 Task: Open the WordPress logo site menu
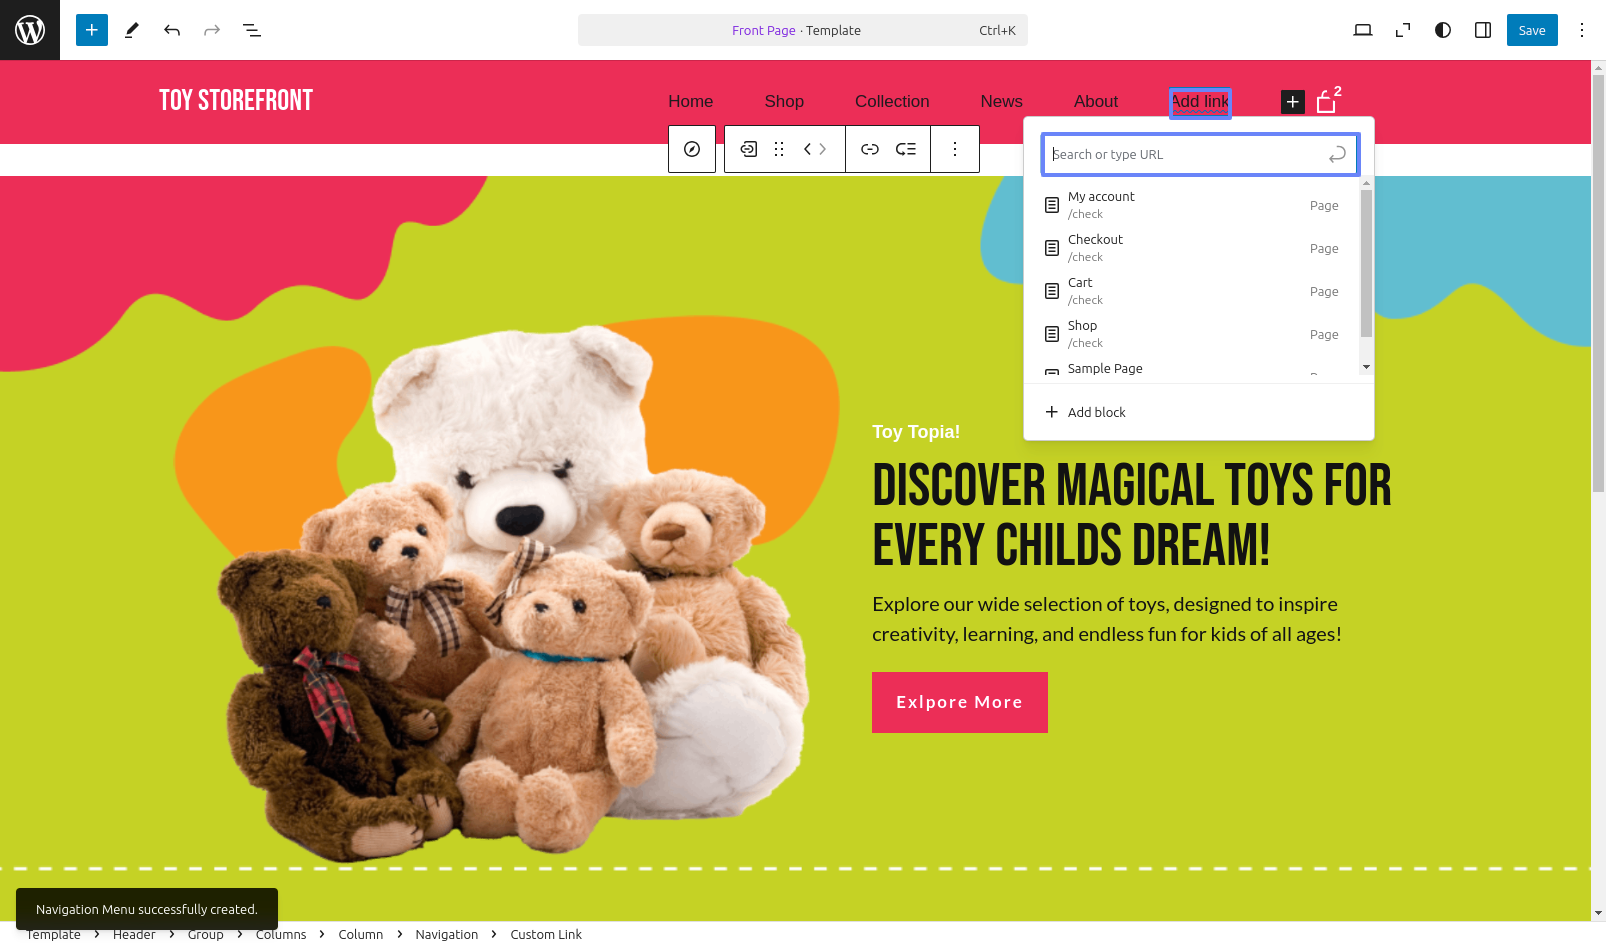coord(30,30)
